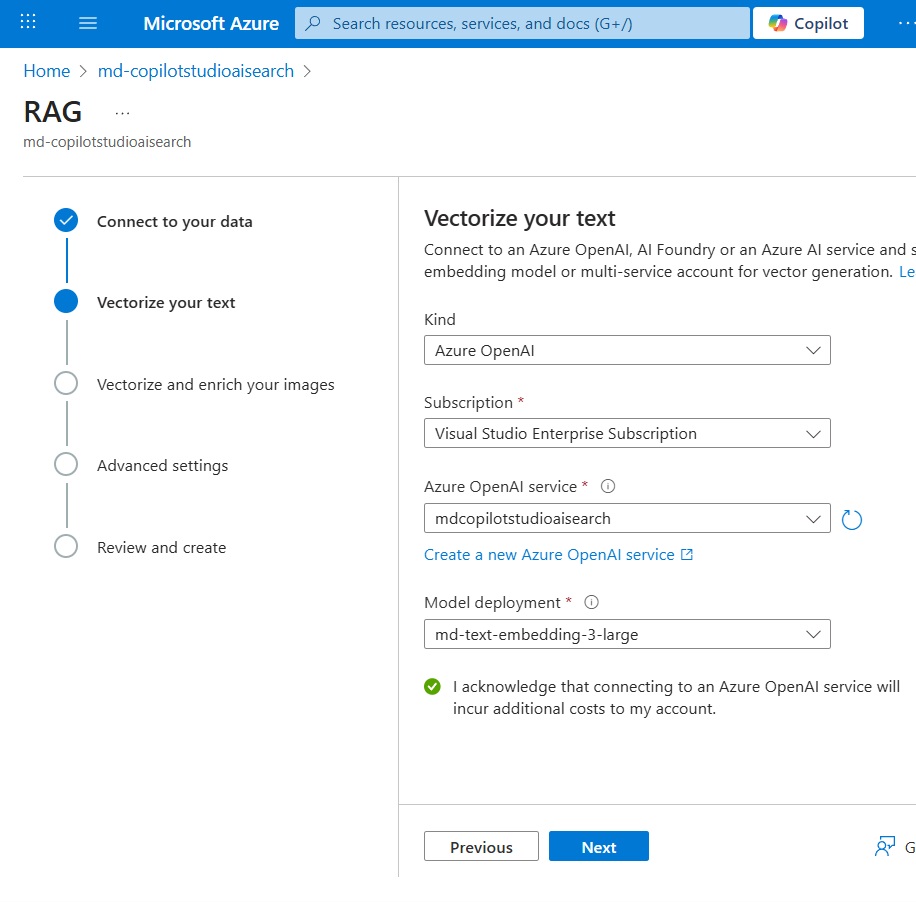This screenshot has height=902, width=916.
Task: Toggle the additional costs acknowledgment checkbox
Action: 432,686
